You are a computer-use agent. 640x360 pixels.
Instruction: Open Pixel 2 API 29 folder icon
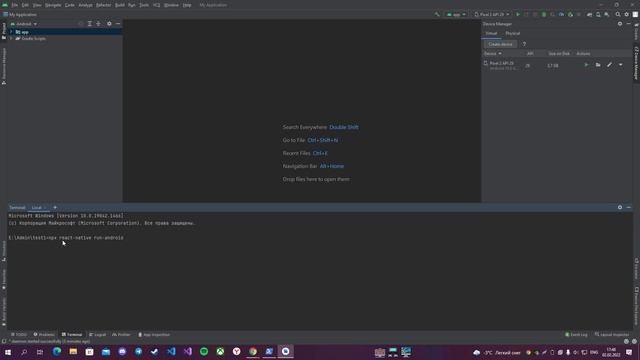(598, 65)
